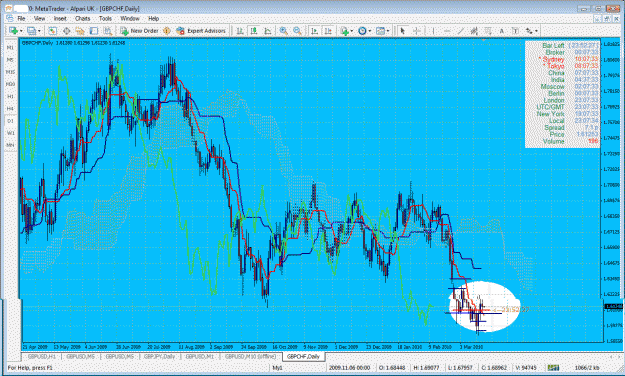The width and height of the screenshot is (625, 376).
Task: Open the Profiles toolbar icon
Action: [31, 31]
